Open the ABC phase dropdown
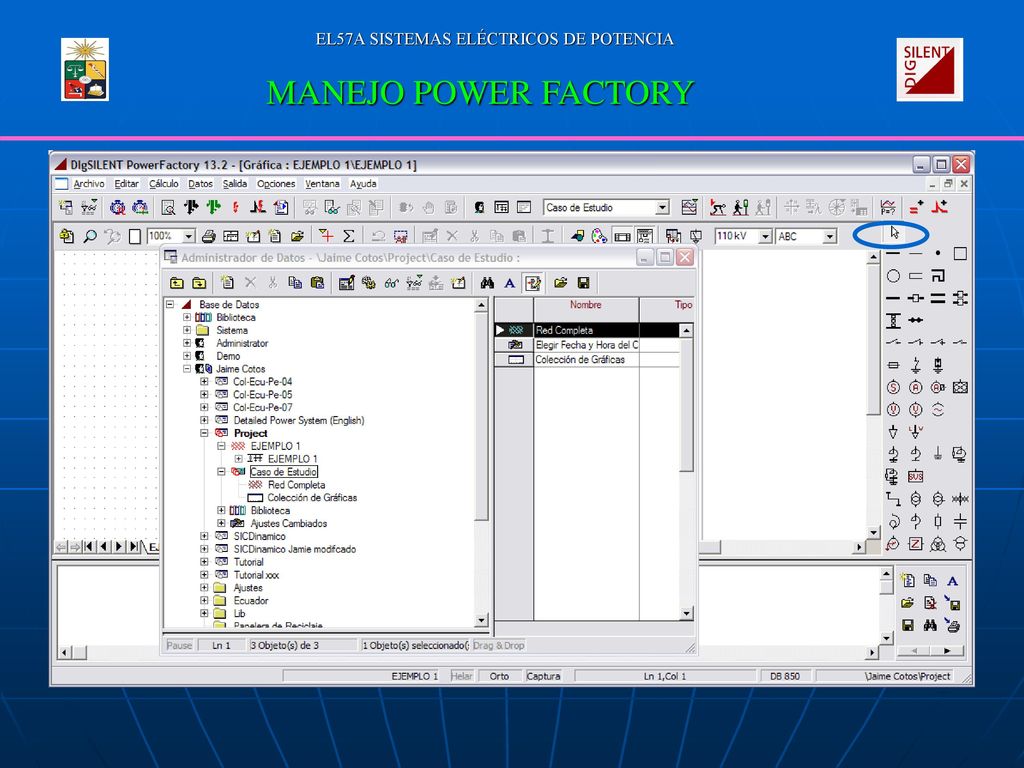This screenshot has width=1024, height=768. [829, 236]
